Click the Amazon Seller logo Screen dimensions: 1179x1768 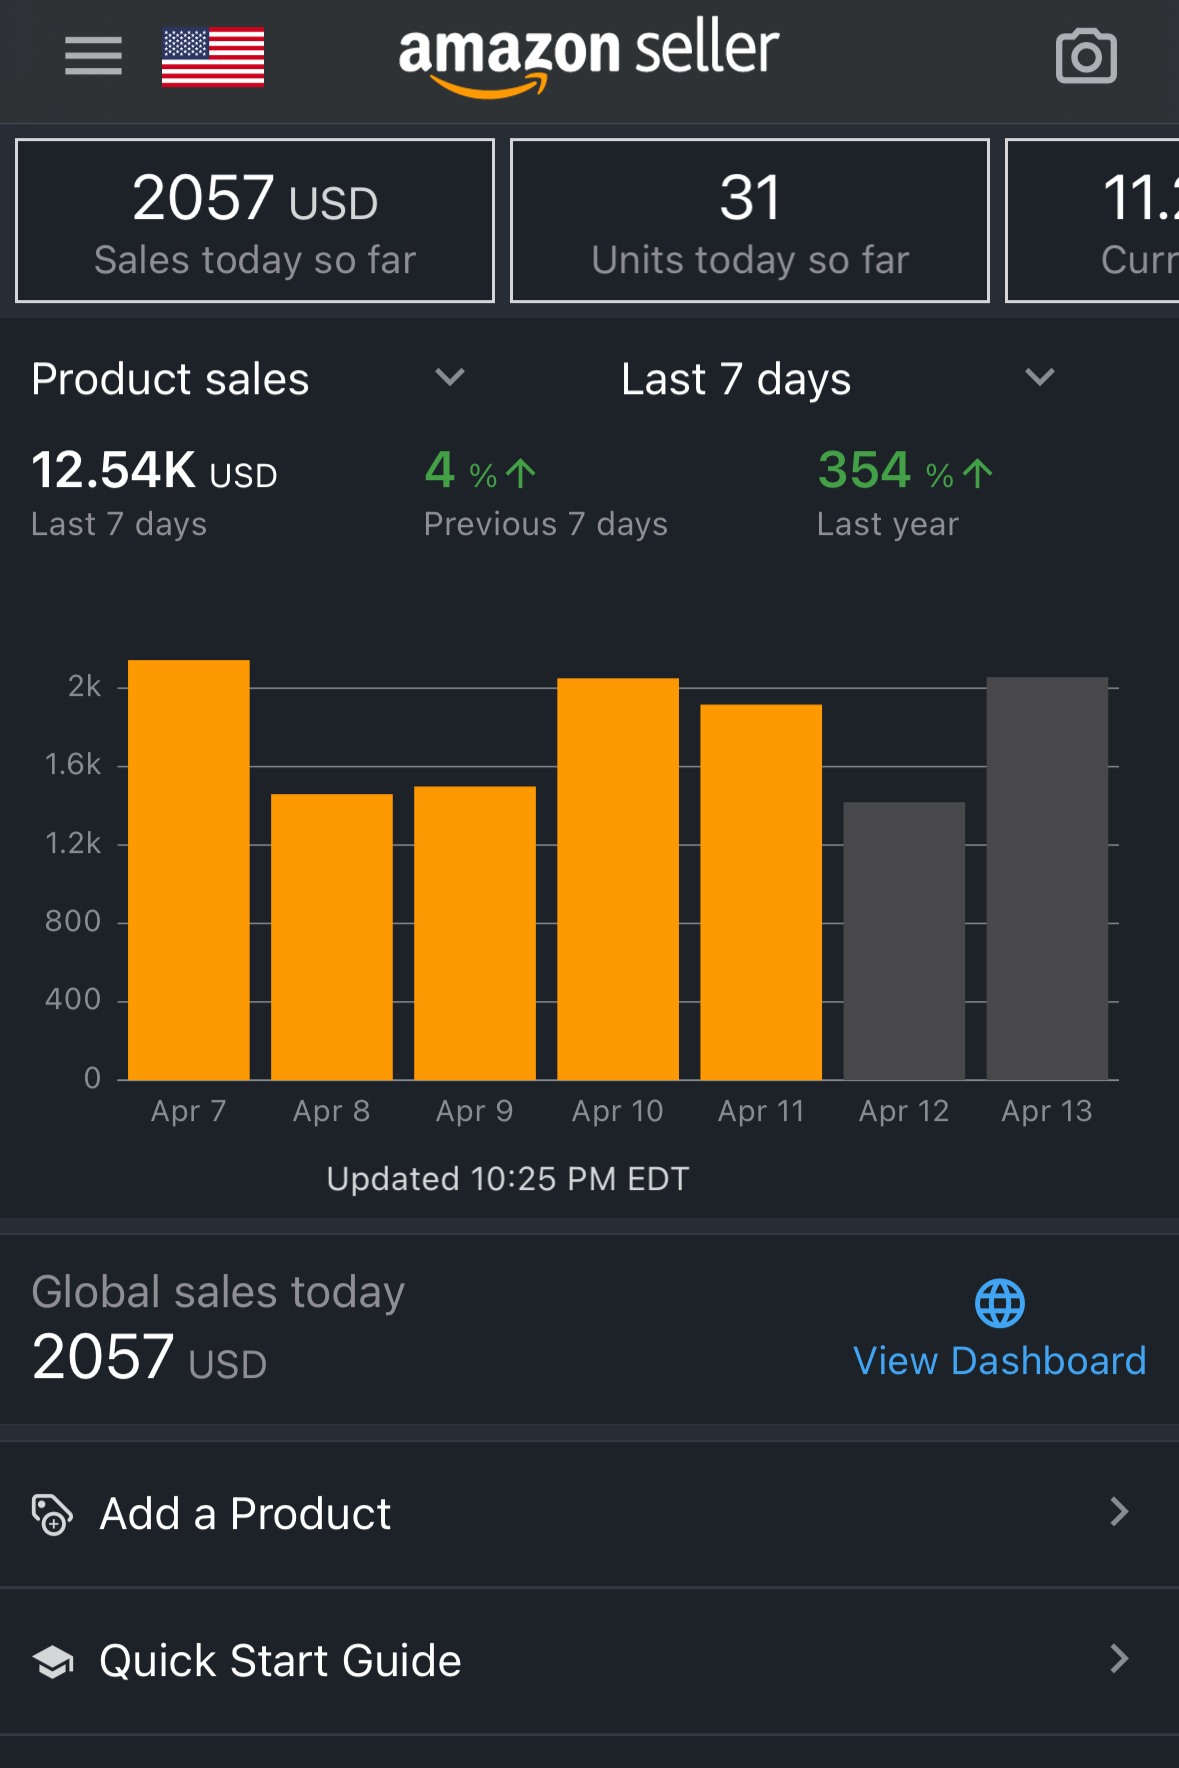[588, 58]
